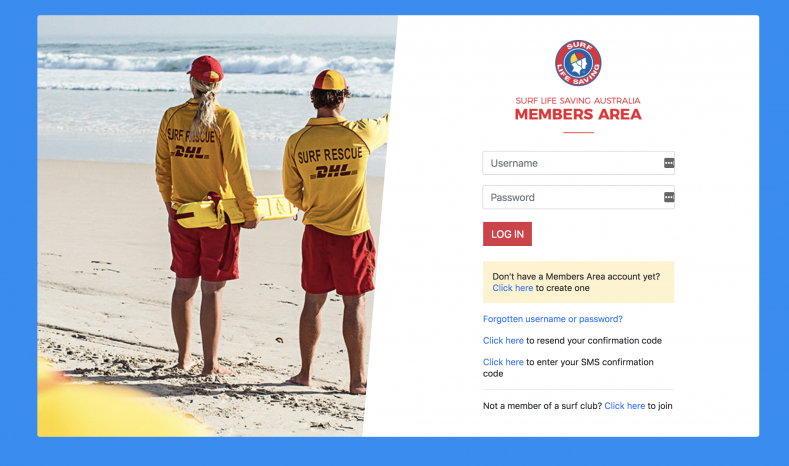Follow 'Click here' to create an account
Screen dimensions: 789x466
pyautogui.click(x=512, y=288)
